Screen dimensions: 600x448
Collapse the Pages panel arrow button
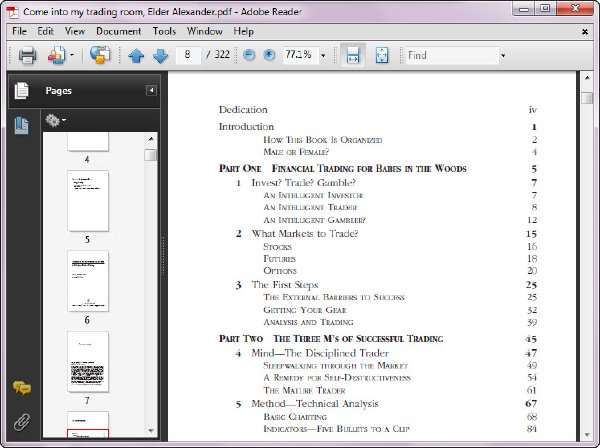pyautogui.click(x=151, y=90)
